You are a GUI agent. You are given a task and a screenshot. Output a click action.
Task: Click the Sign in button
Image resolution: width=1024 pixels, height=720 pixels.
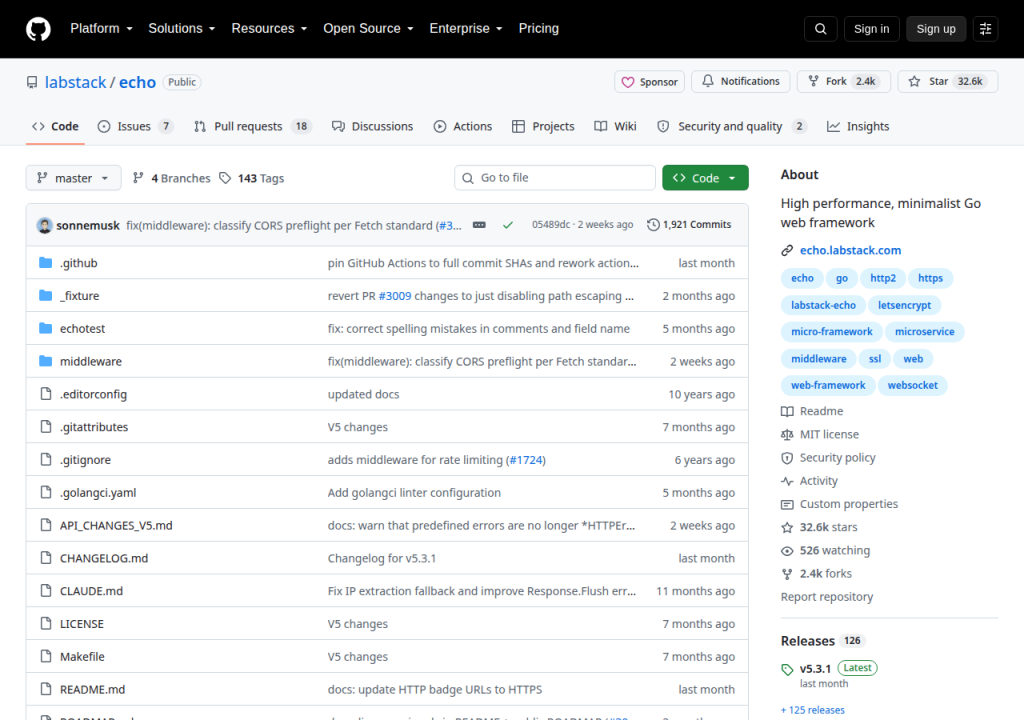click(871, 29)
